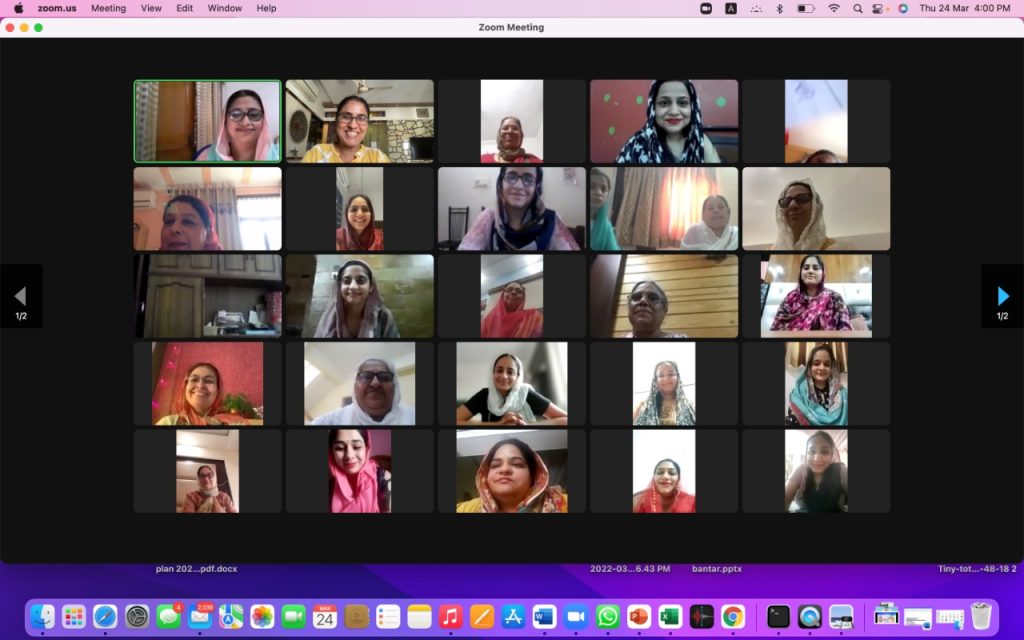Click the Zoom camera status menu bar icon
The width and height of the screenshot is (1024, 640).
point(706,8)
